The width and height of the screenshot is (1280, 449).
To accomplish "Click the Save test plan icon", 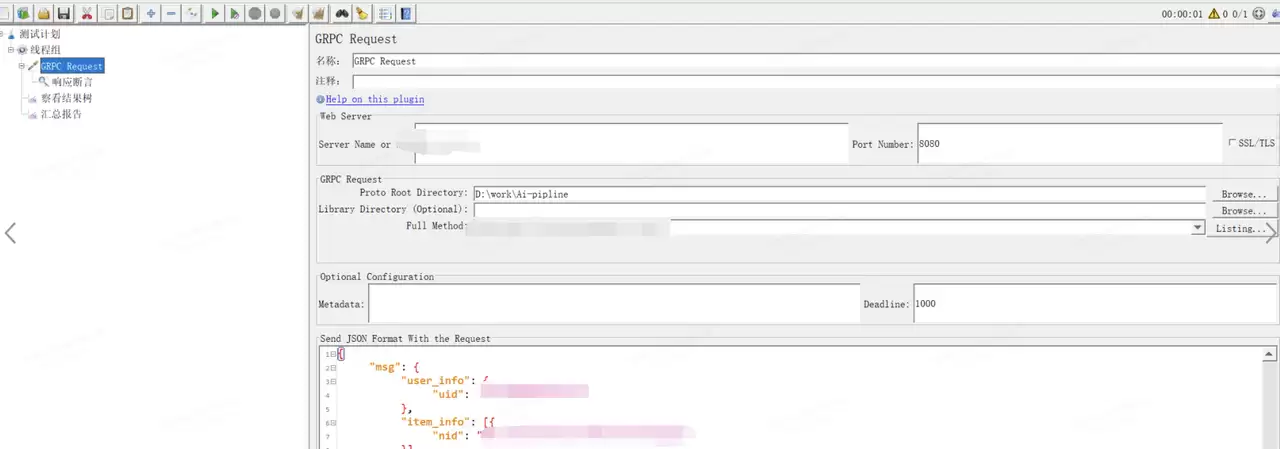I will 63,13.
